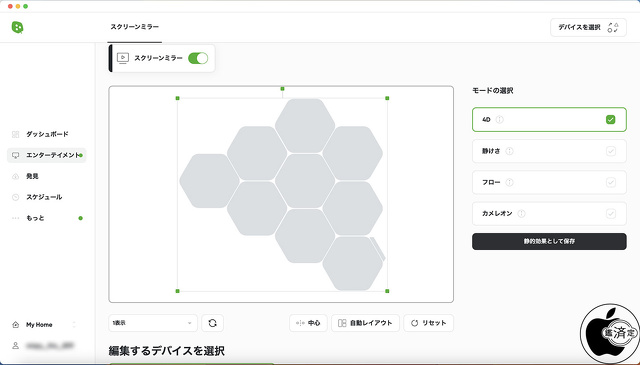The image size is (640, 365).
Task: Click the user account profile icon
Action: 16,345
